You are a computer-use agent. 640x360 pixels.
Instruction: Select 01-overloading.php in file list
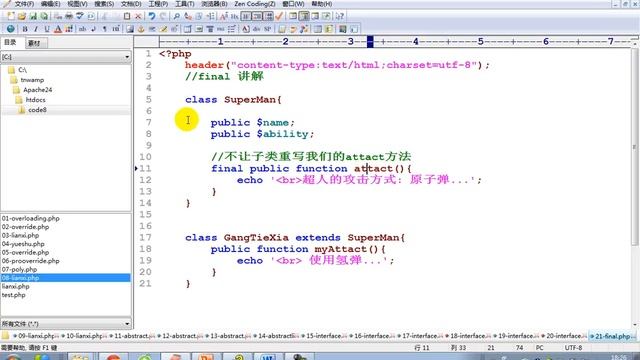(x=31, y=218)
